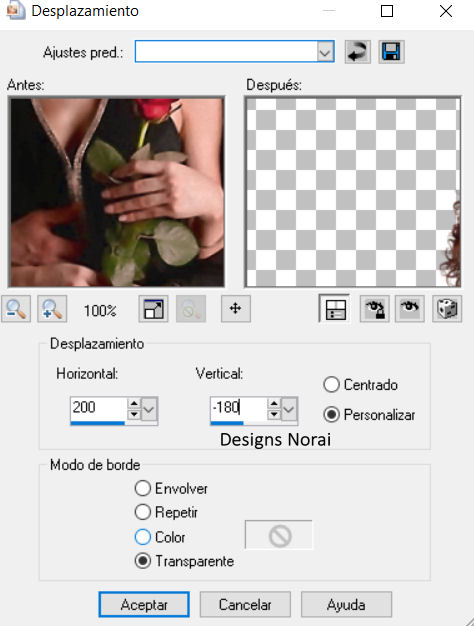Click the navigate pan cross-arrows icon
Screen dimensions: 474x626
tap(236, 309)
